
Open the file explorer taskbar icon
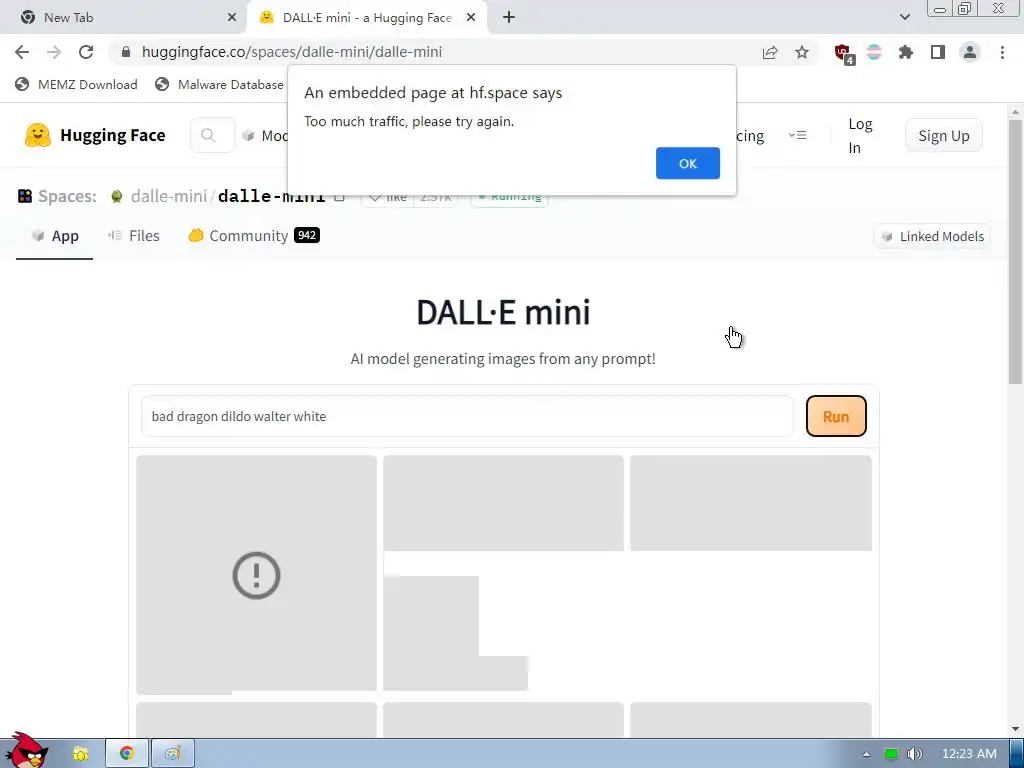click(x=80, y=754)
